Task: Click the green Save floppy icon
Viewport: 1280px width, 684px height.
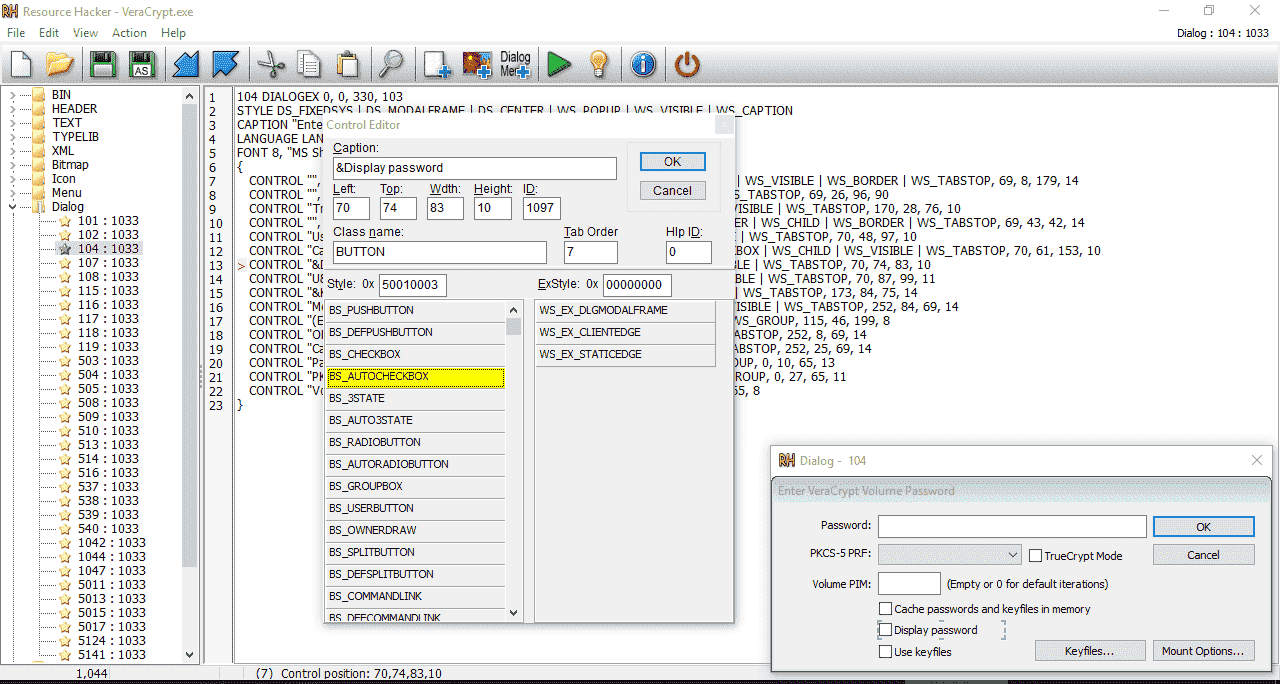Action: pyautogui.click(x=103, y=64)
